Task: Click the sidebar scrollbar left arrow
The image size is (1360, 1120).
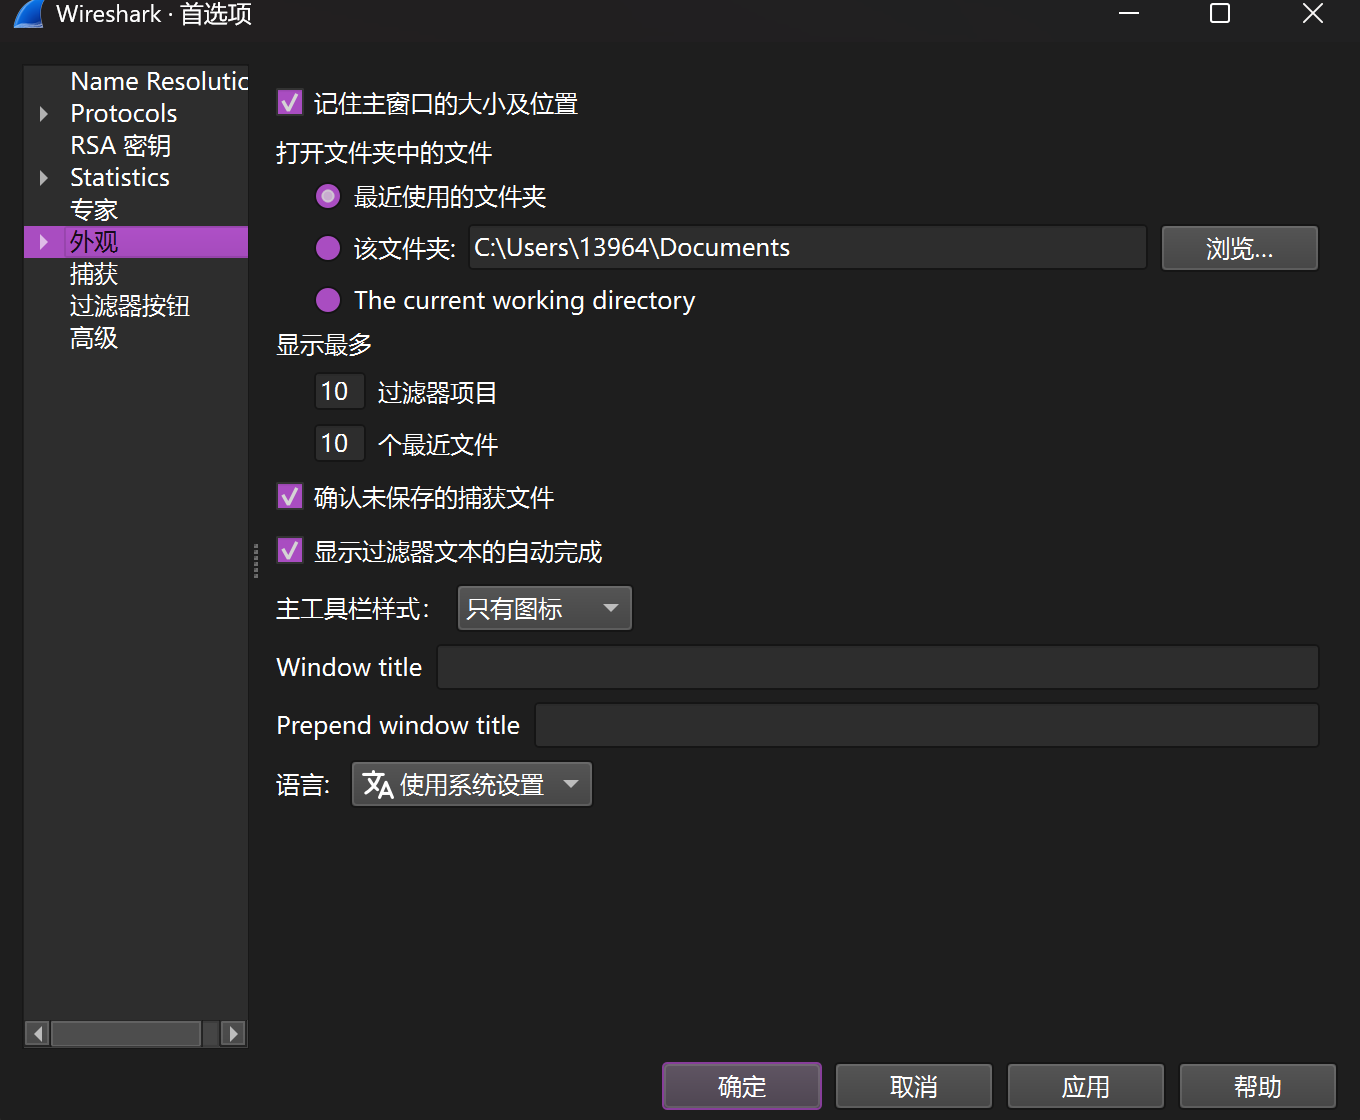Action: coord(38,1033)
